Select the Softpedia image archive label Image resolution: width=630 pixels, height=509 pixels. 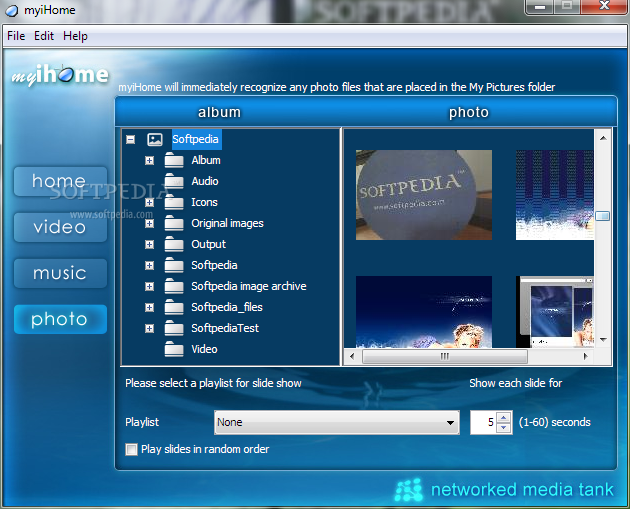point(249,286)
